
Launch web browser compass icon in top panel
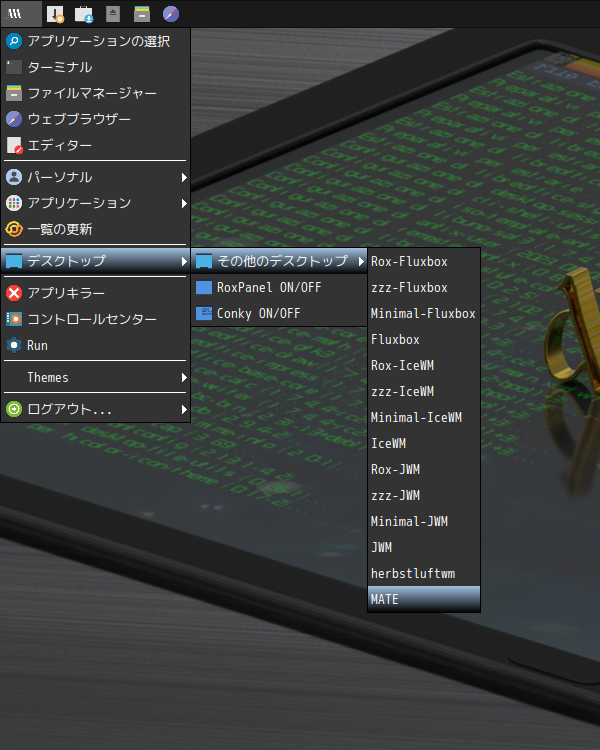(x=171, y=14)
